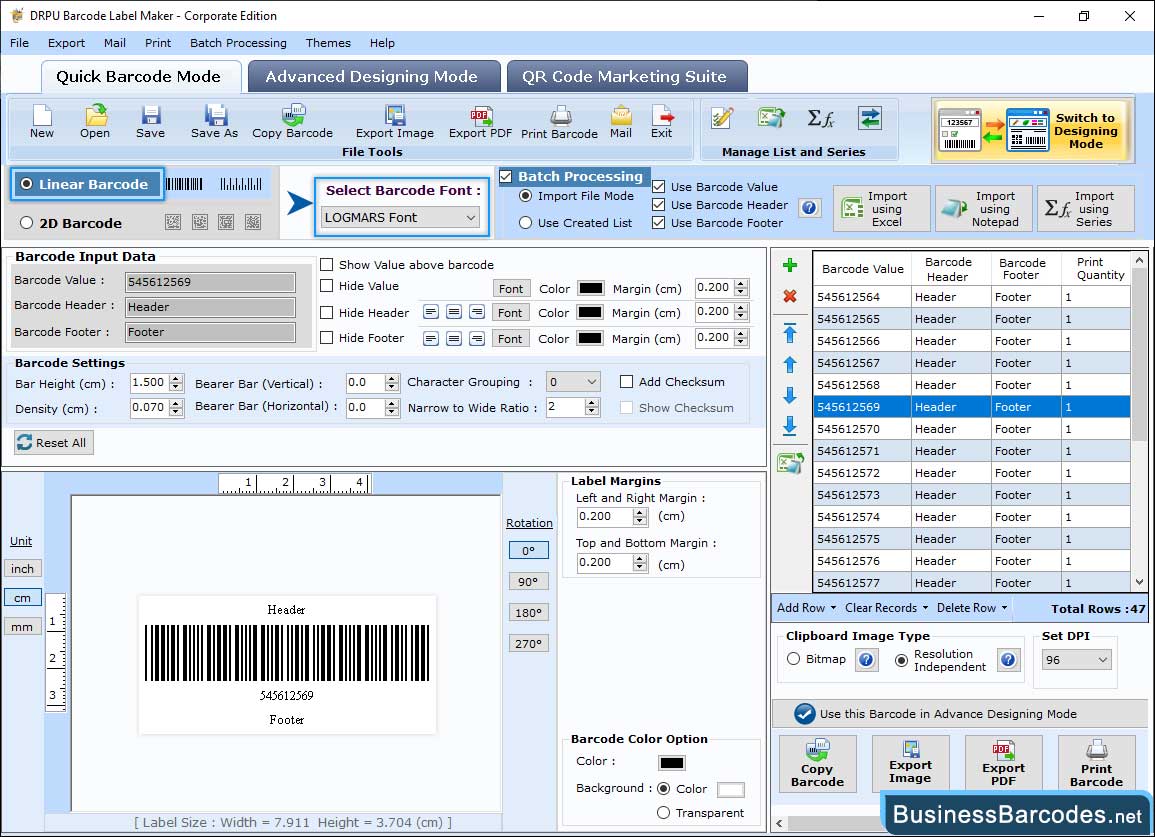Open help icon beside Bitmap option

(x=866, y=659)
